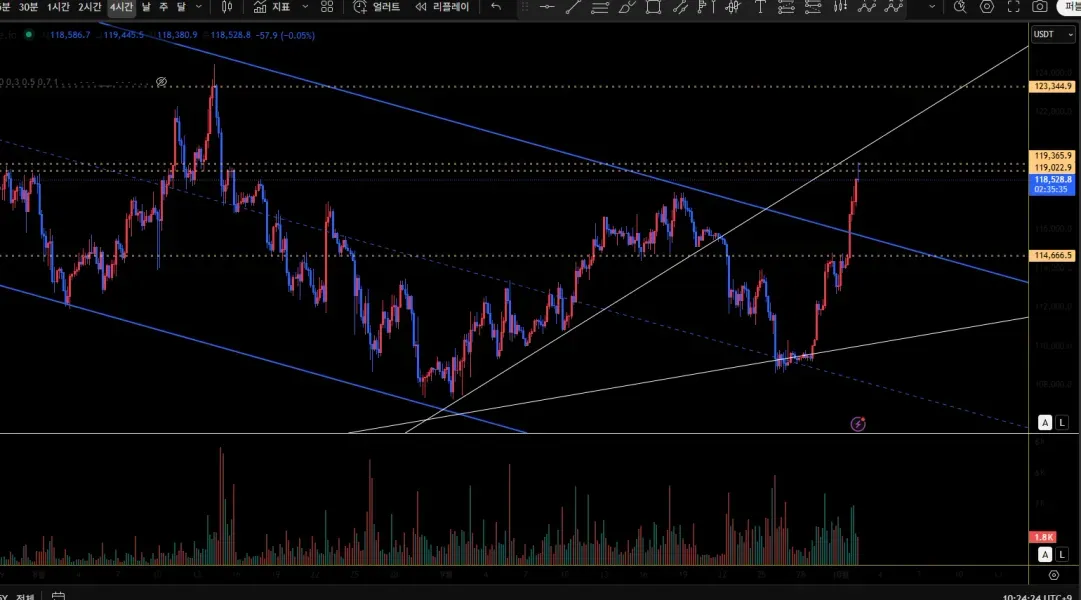Select the parallel channel drawing tool
This screenshot has height=600, width=1081.
pos(680,7)
